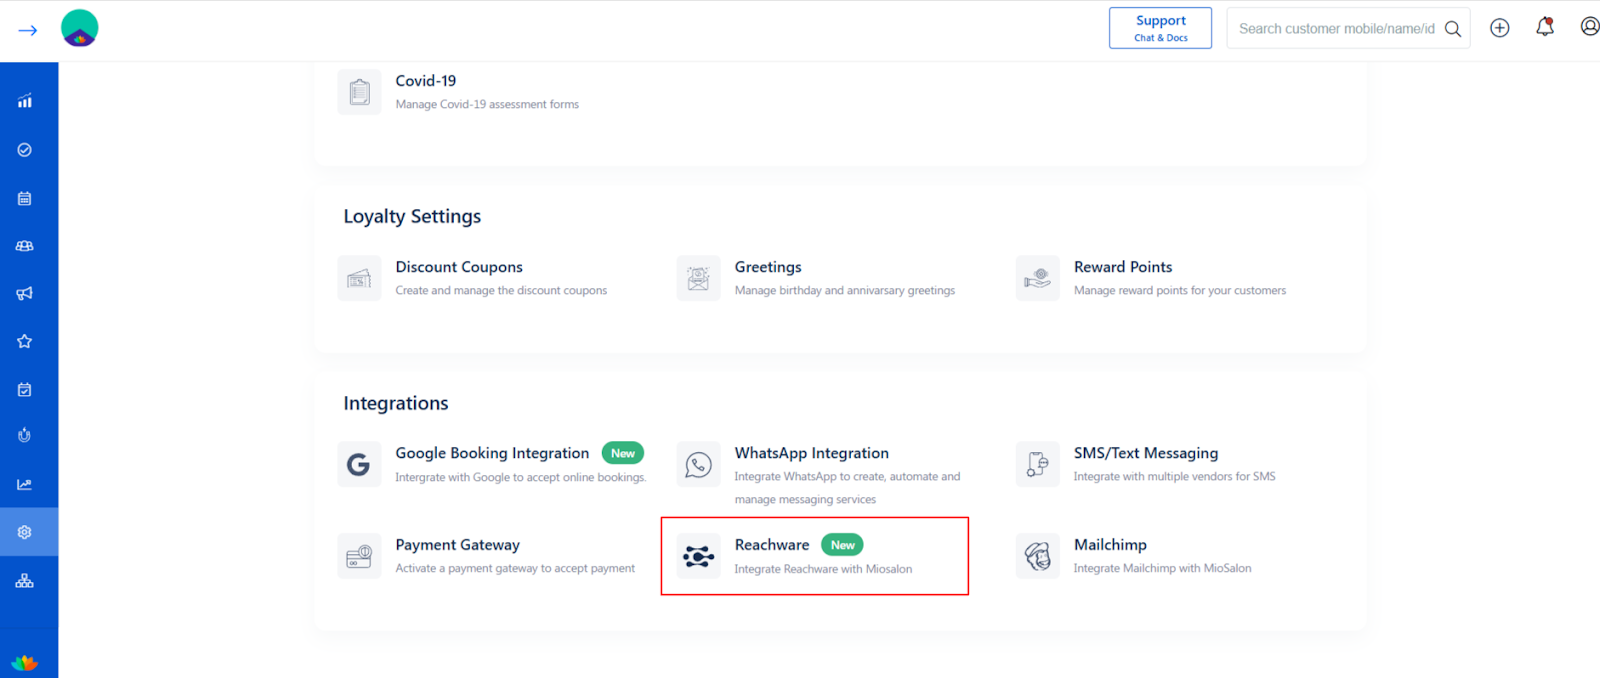
Task: Open the calendar-check sidebar icon
Action: click(x=25, y=389)
